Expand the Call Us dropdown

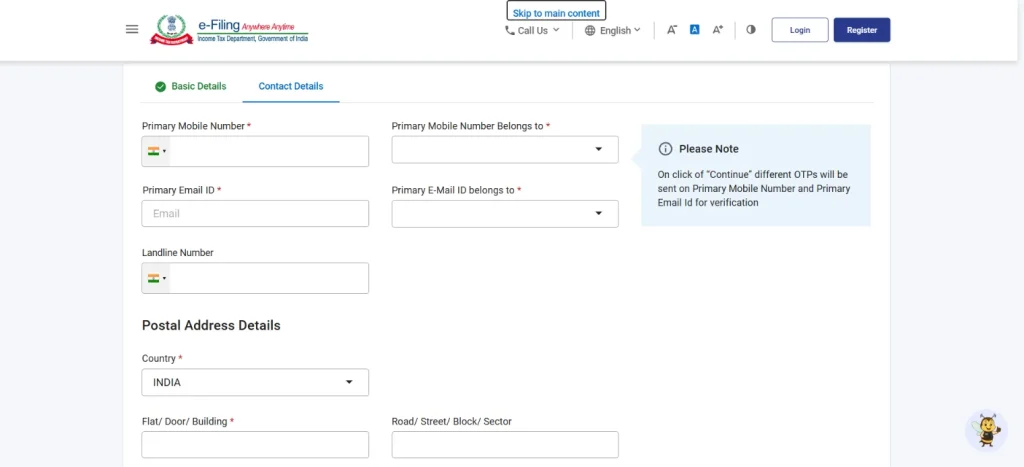click(533, 30)
